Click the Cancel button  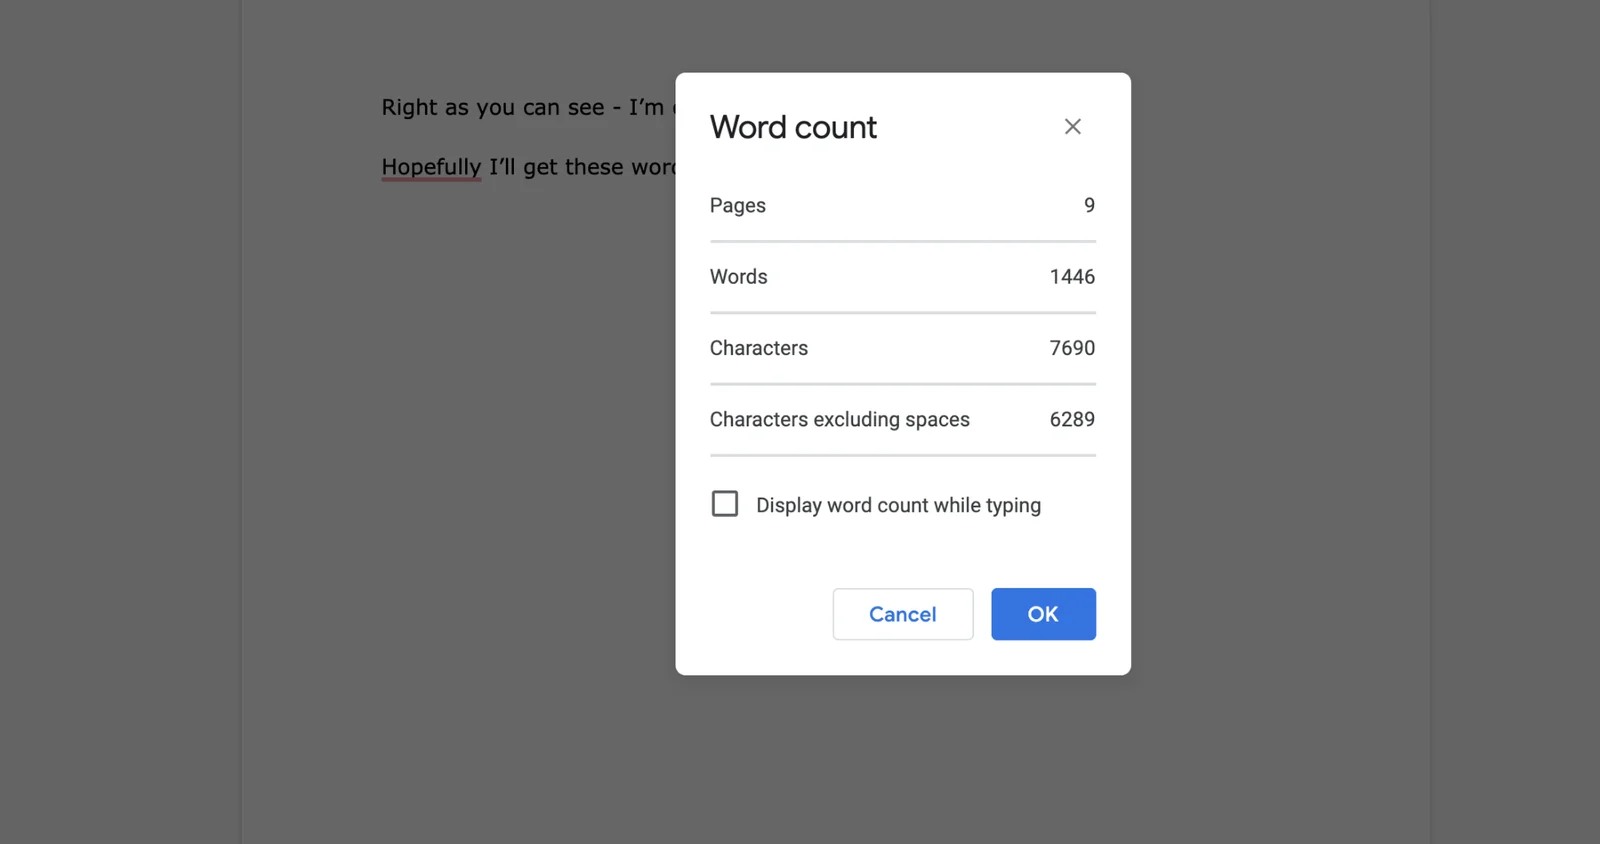coord(903,614)
